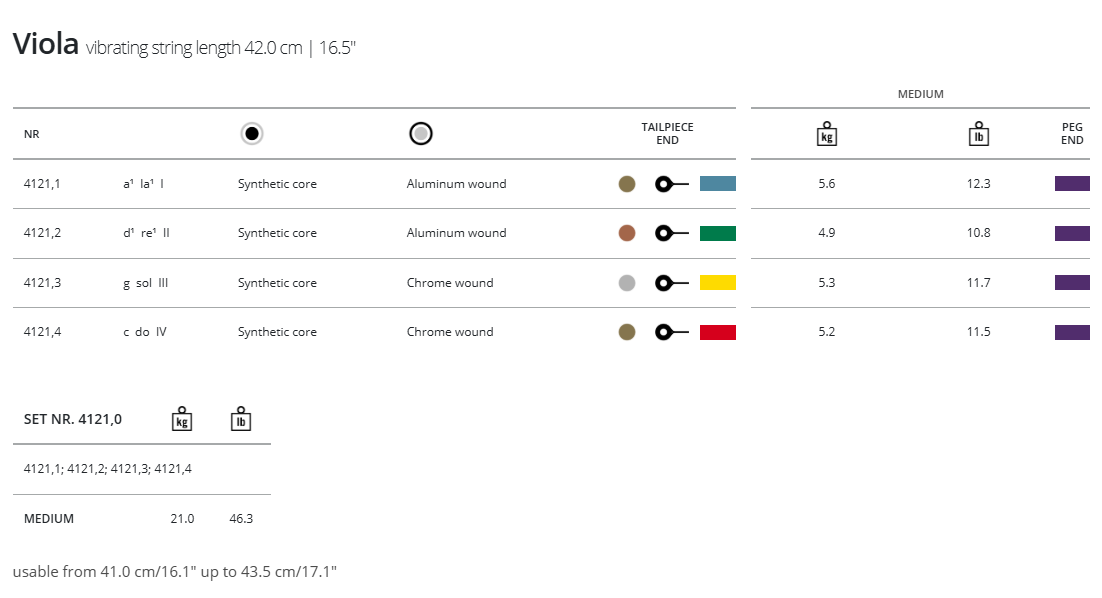Click the string number 4121,1
Viewport: 1102px width, 598px height.
42,184
